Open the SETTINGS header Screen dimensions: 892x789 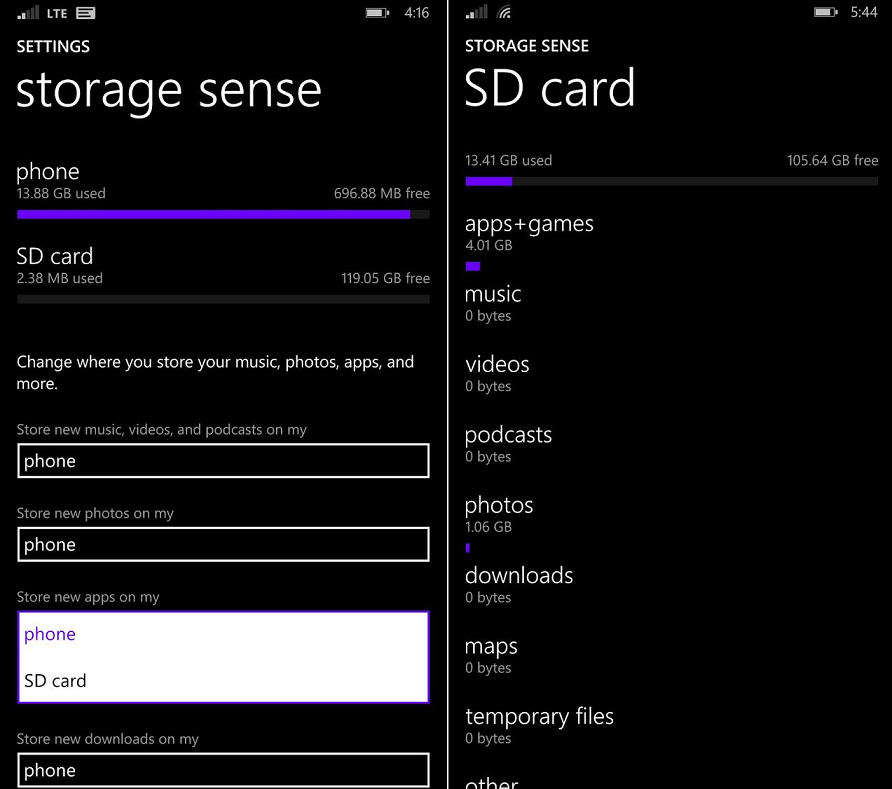coord(52,46)
